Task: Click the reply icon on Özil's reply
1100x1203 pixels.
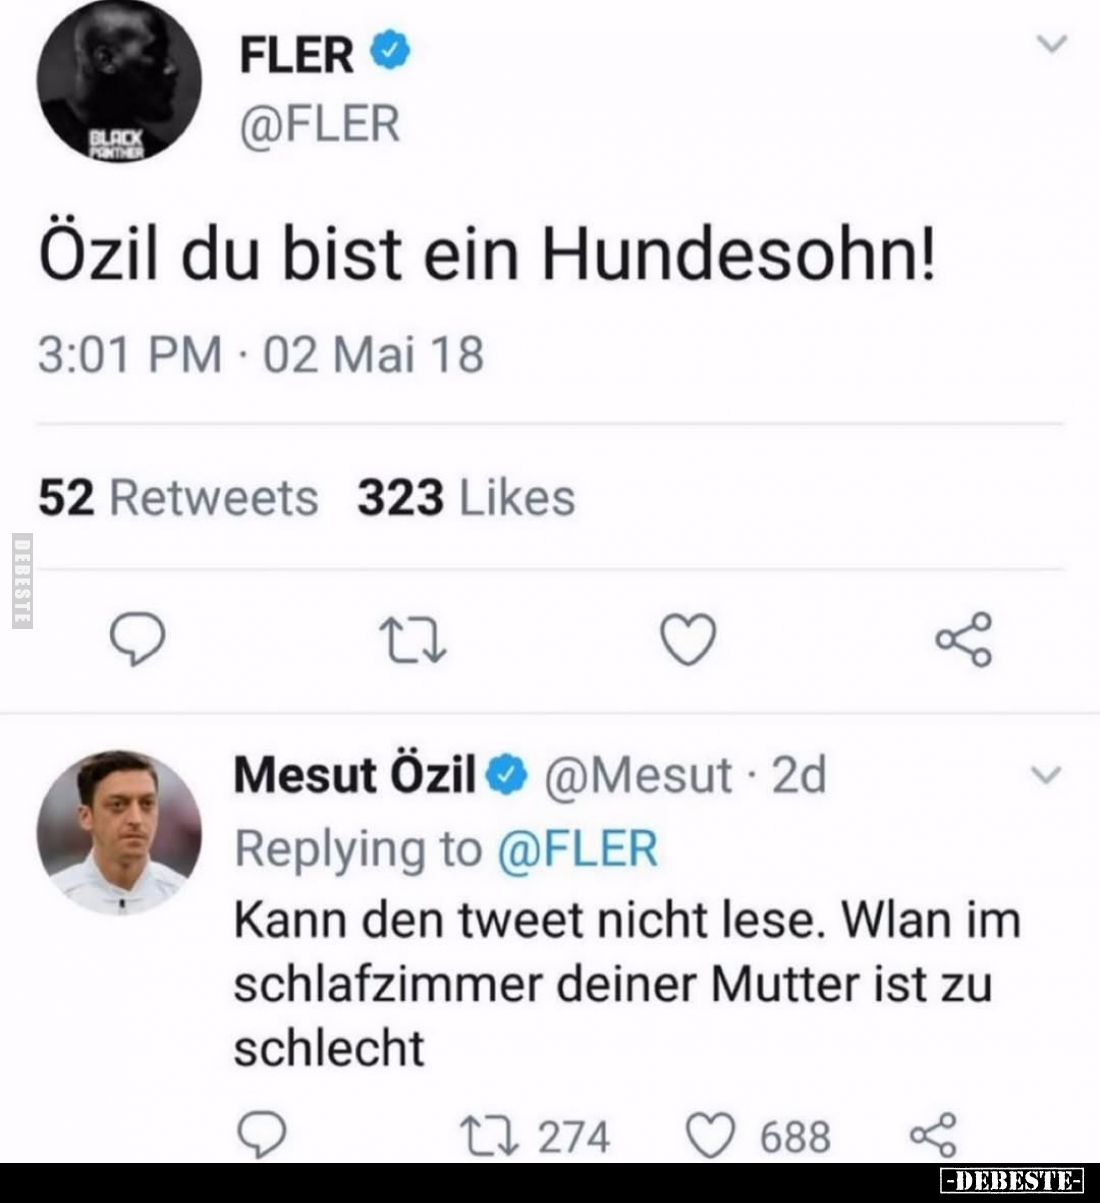Action: pos(263,1135)
